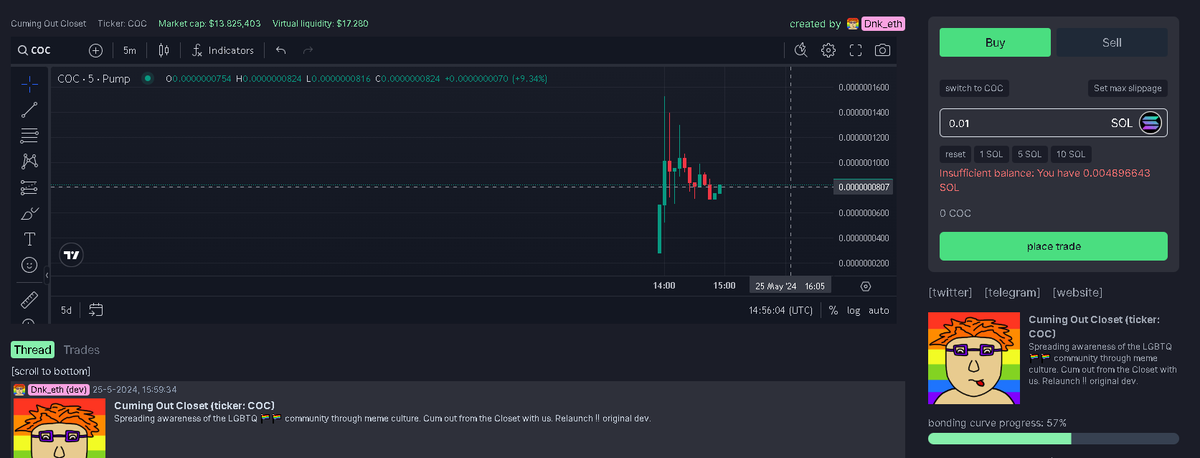Open the [telegram] link

pos(1012,292)
